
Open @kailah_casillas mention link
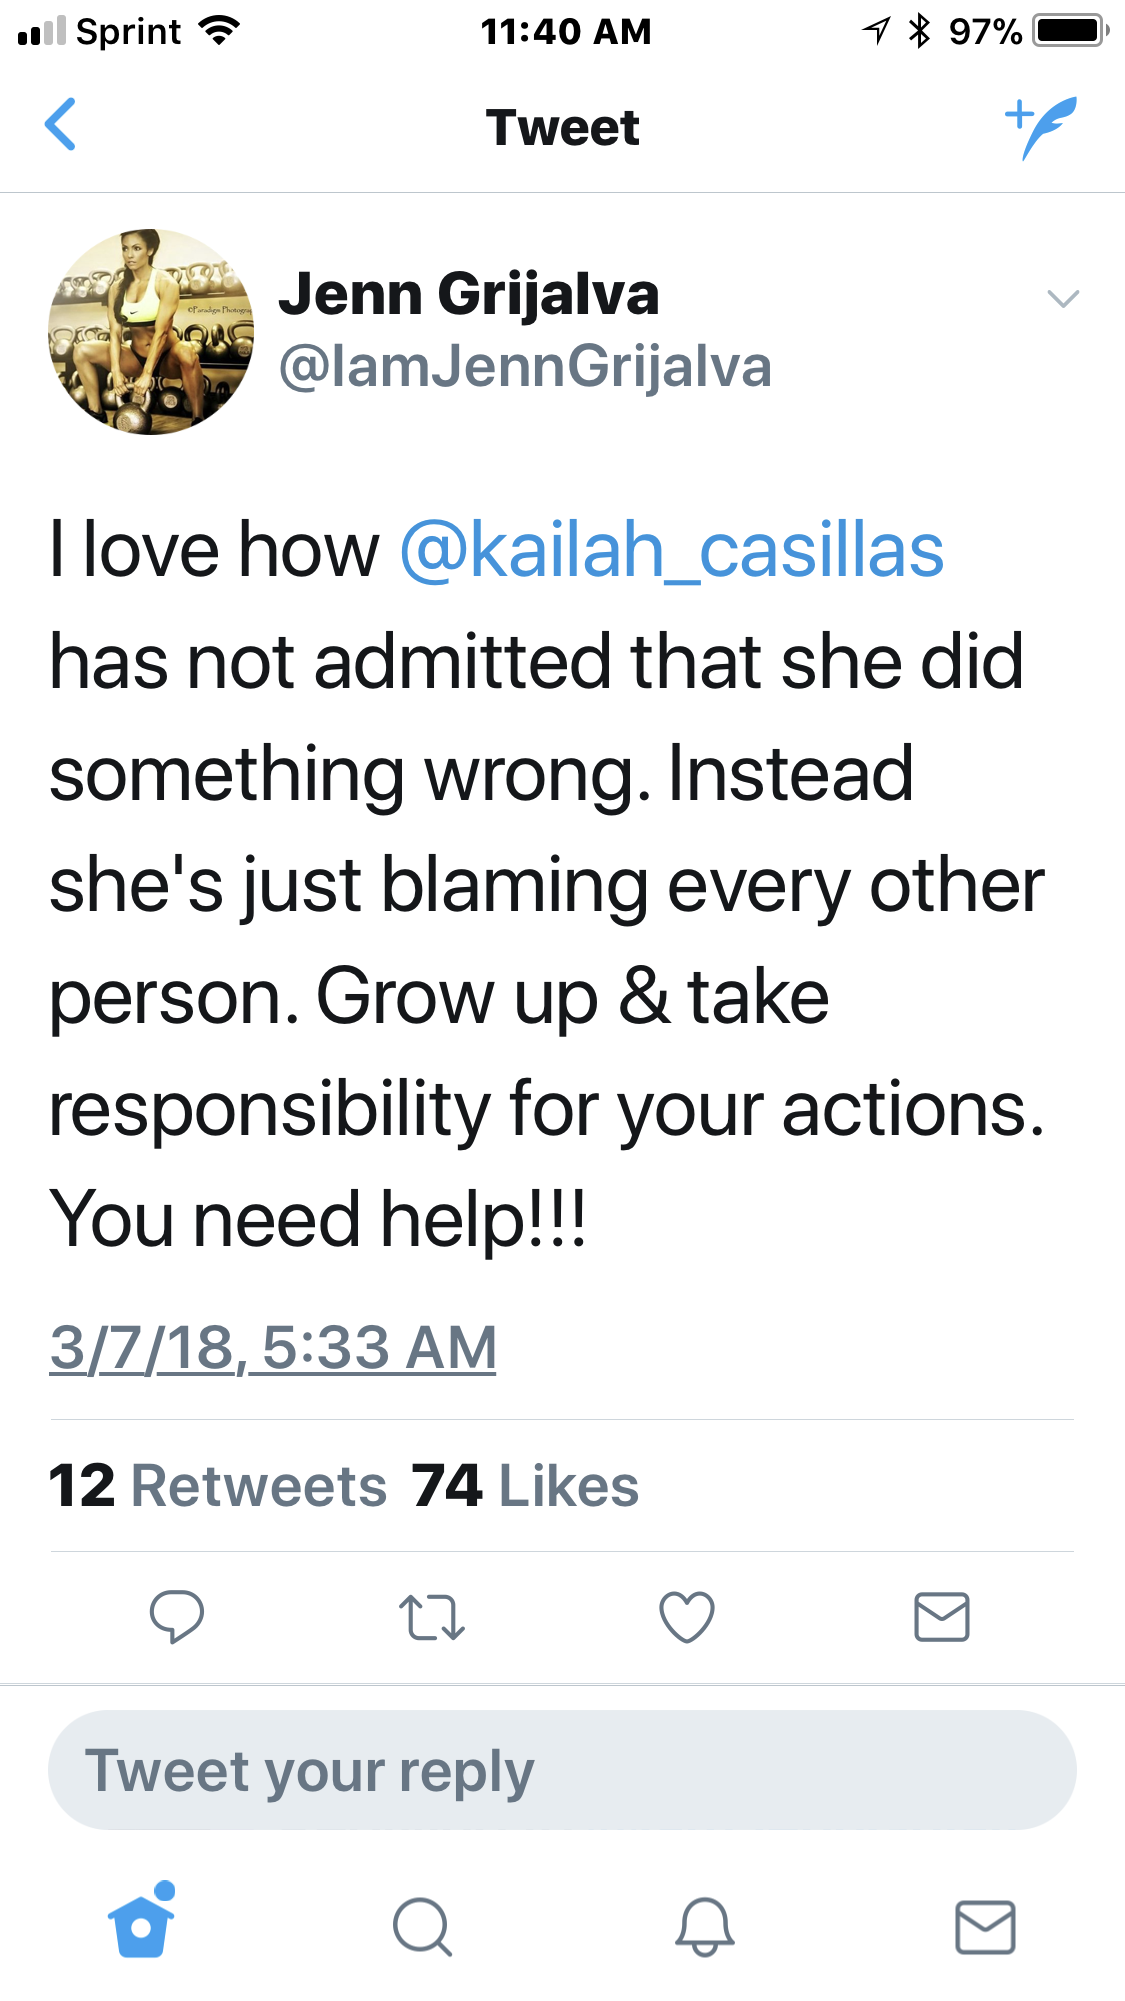point(672,550)
